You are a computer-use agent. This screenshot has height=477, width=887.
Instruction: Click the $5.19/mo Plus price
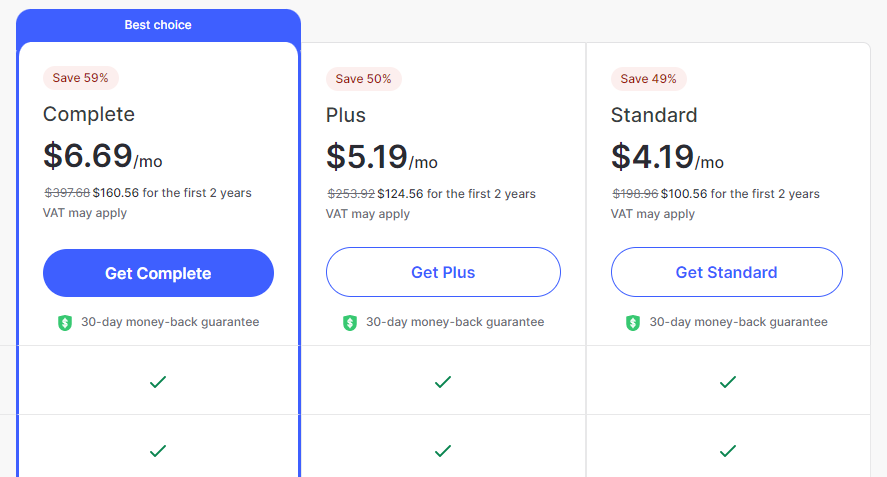click(x=382, y=157)
